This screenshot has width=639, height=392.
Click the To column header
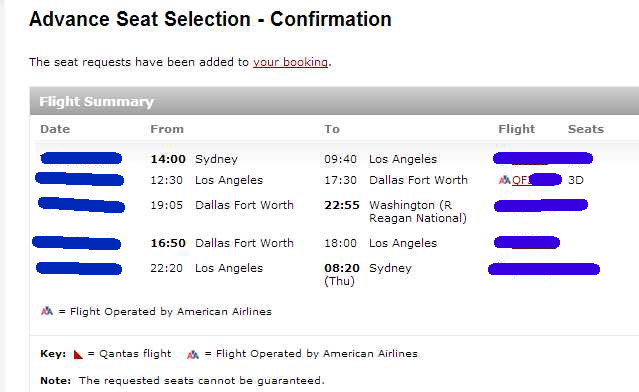pos(332,129)
